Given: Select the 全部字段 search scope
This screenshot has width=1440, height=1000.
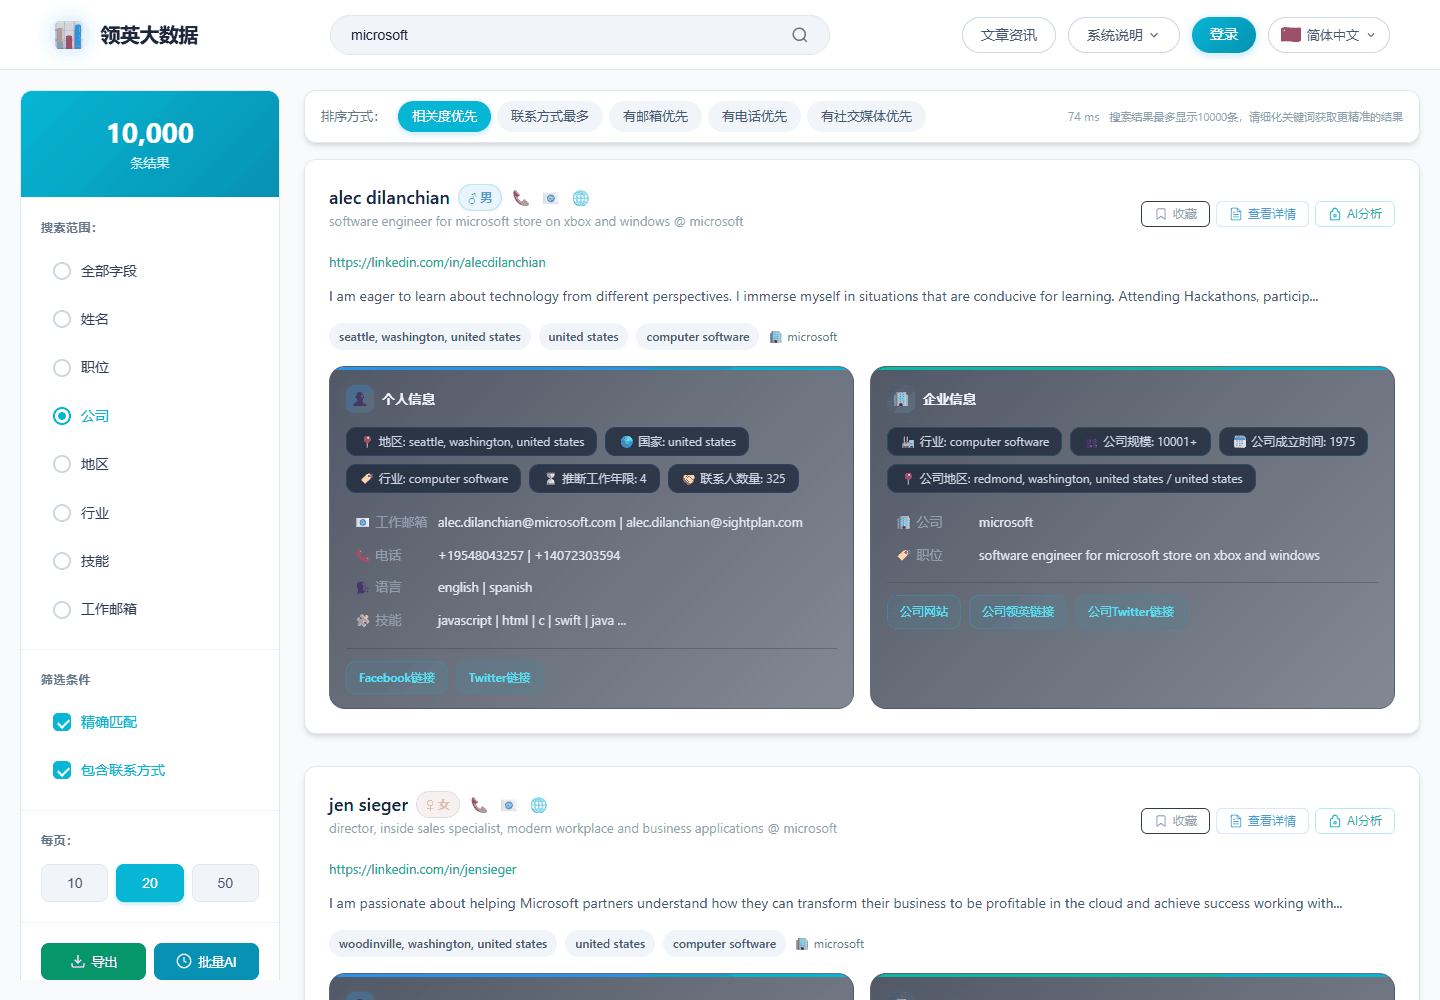Looking at the screenshot, I should point(62,271).
